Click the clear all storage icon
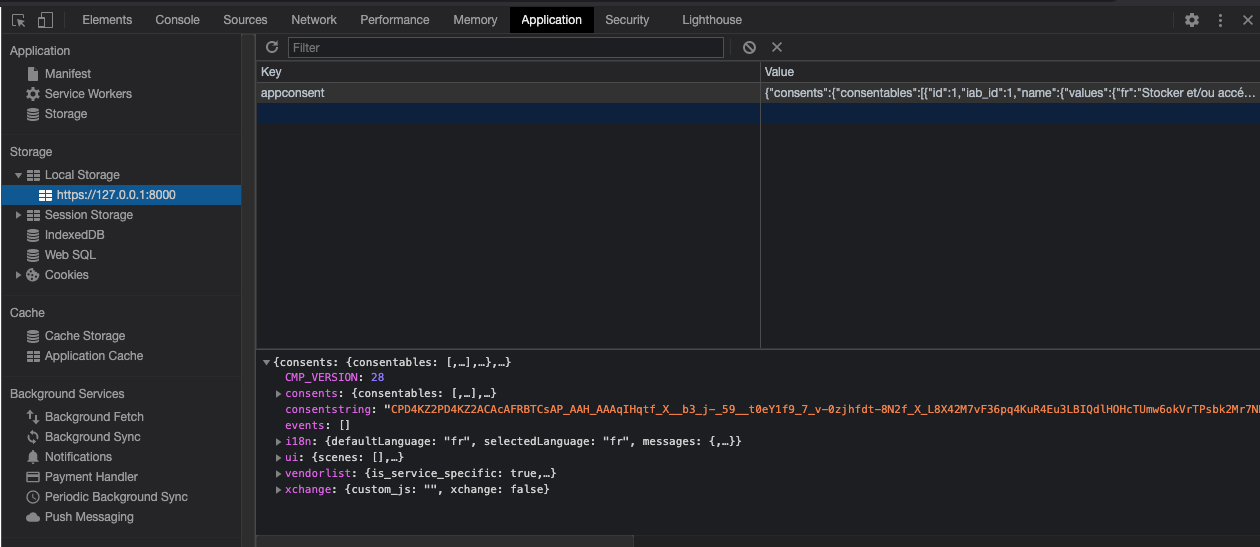Screen dimensions: 1260x547 [749, 47]
